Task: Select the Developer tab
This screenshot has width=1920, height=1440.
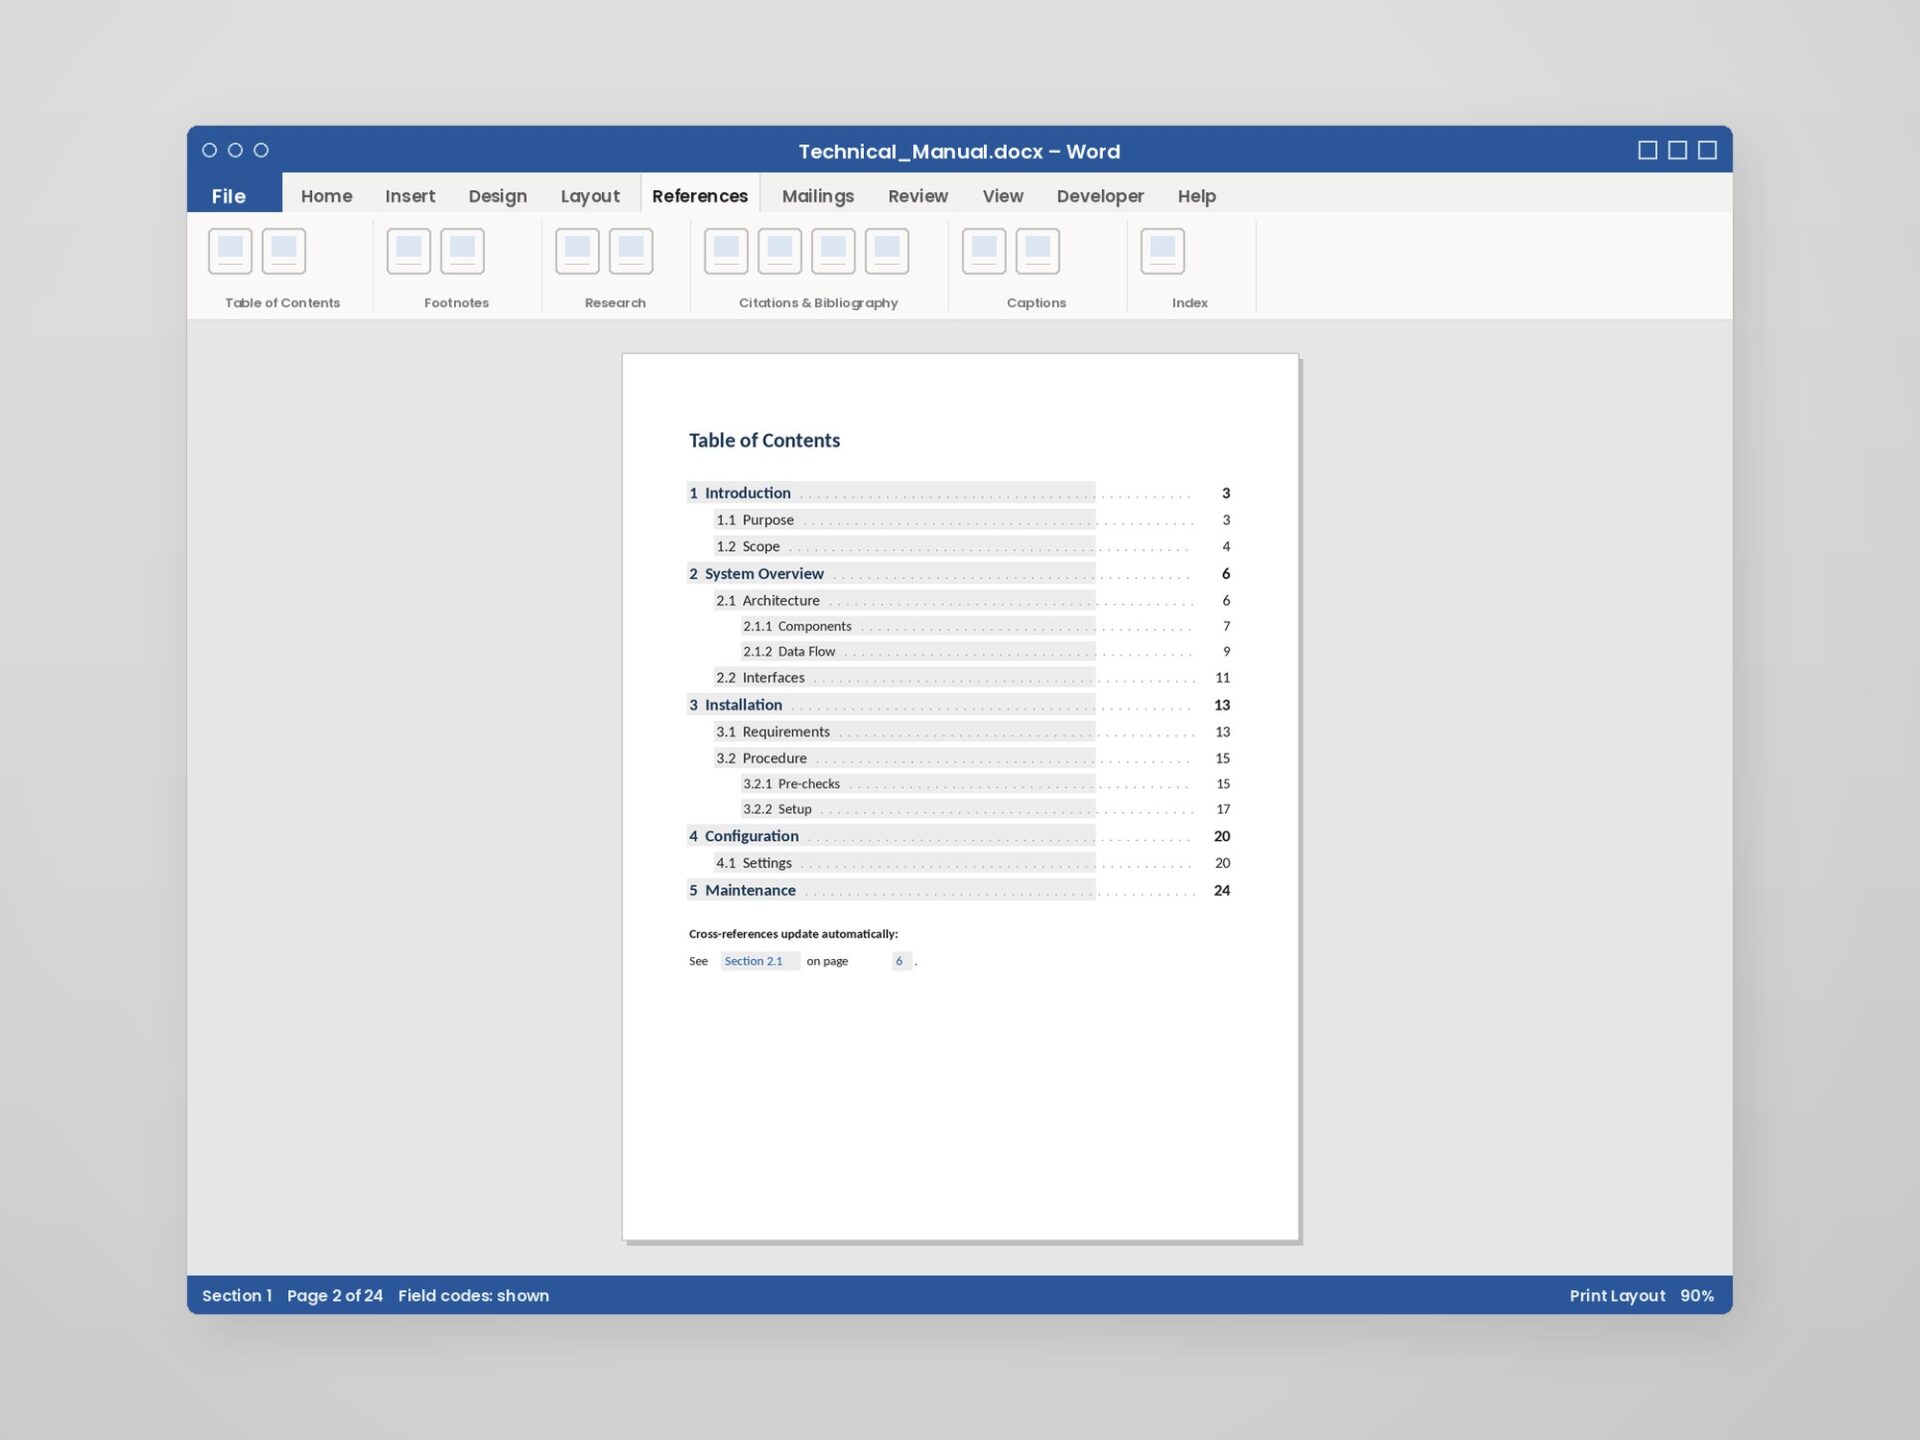Action: 1100,196
